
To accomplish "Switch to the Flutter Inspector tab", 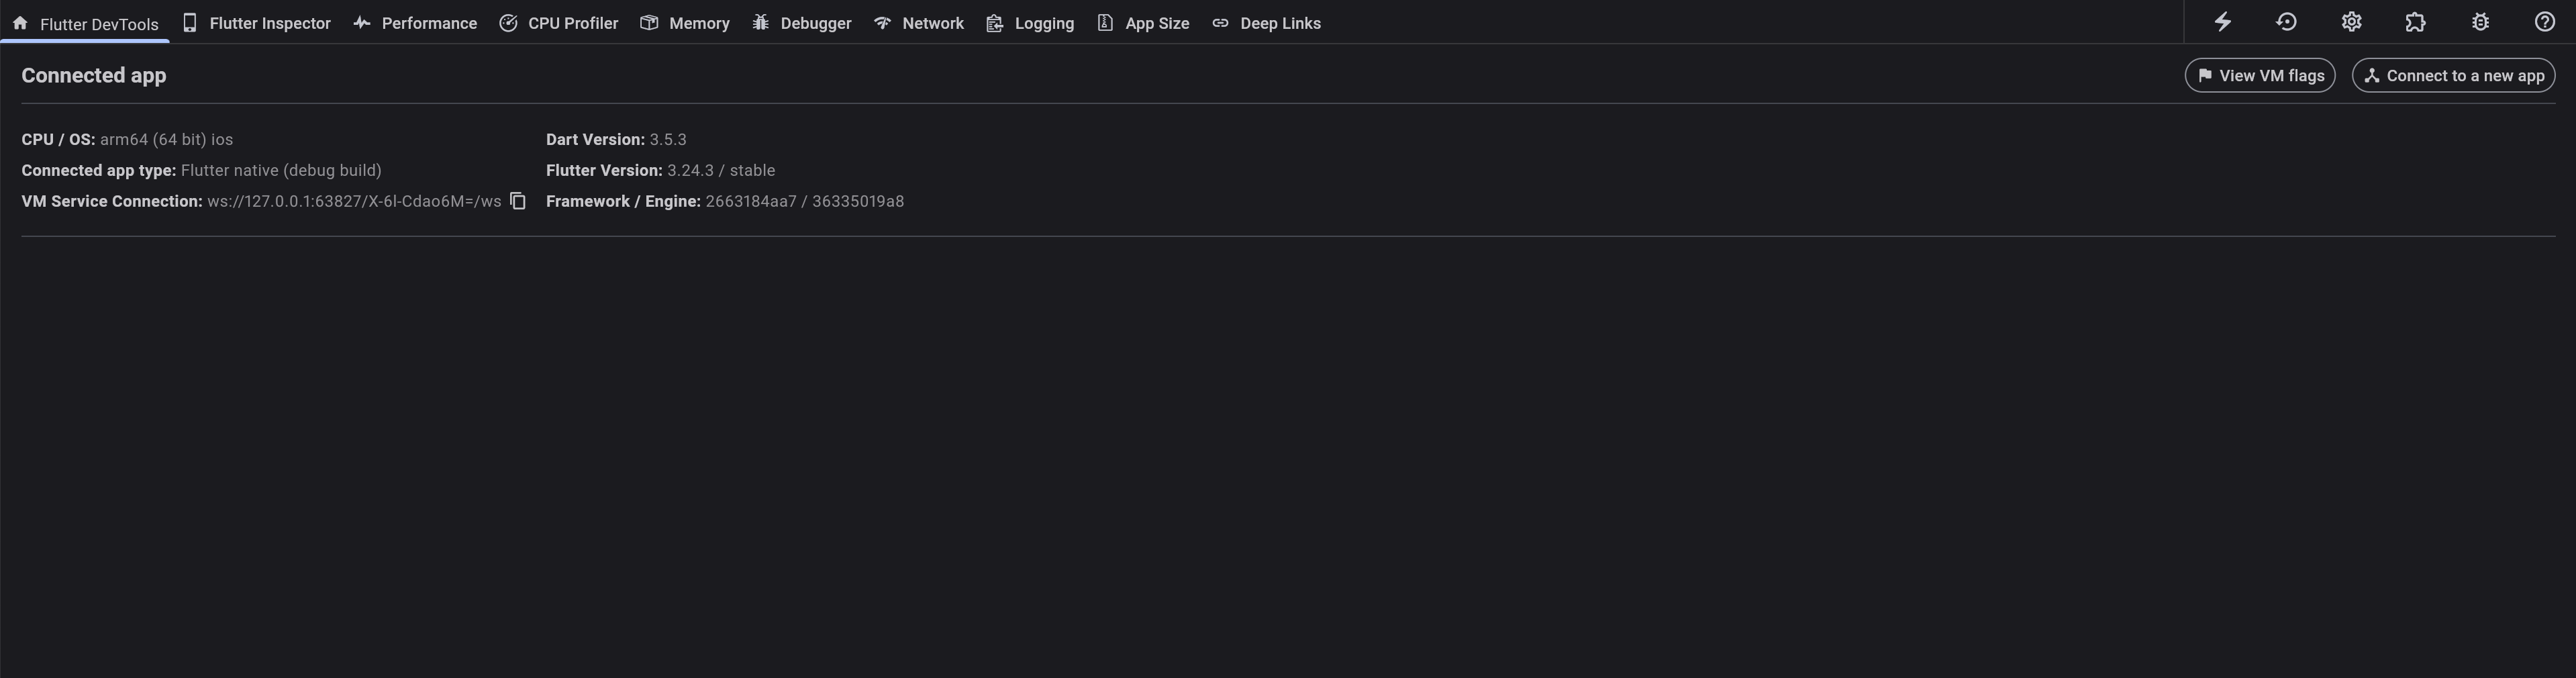I will (256, 23).
